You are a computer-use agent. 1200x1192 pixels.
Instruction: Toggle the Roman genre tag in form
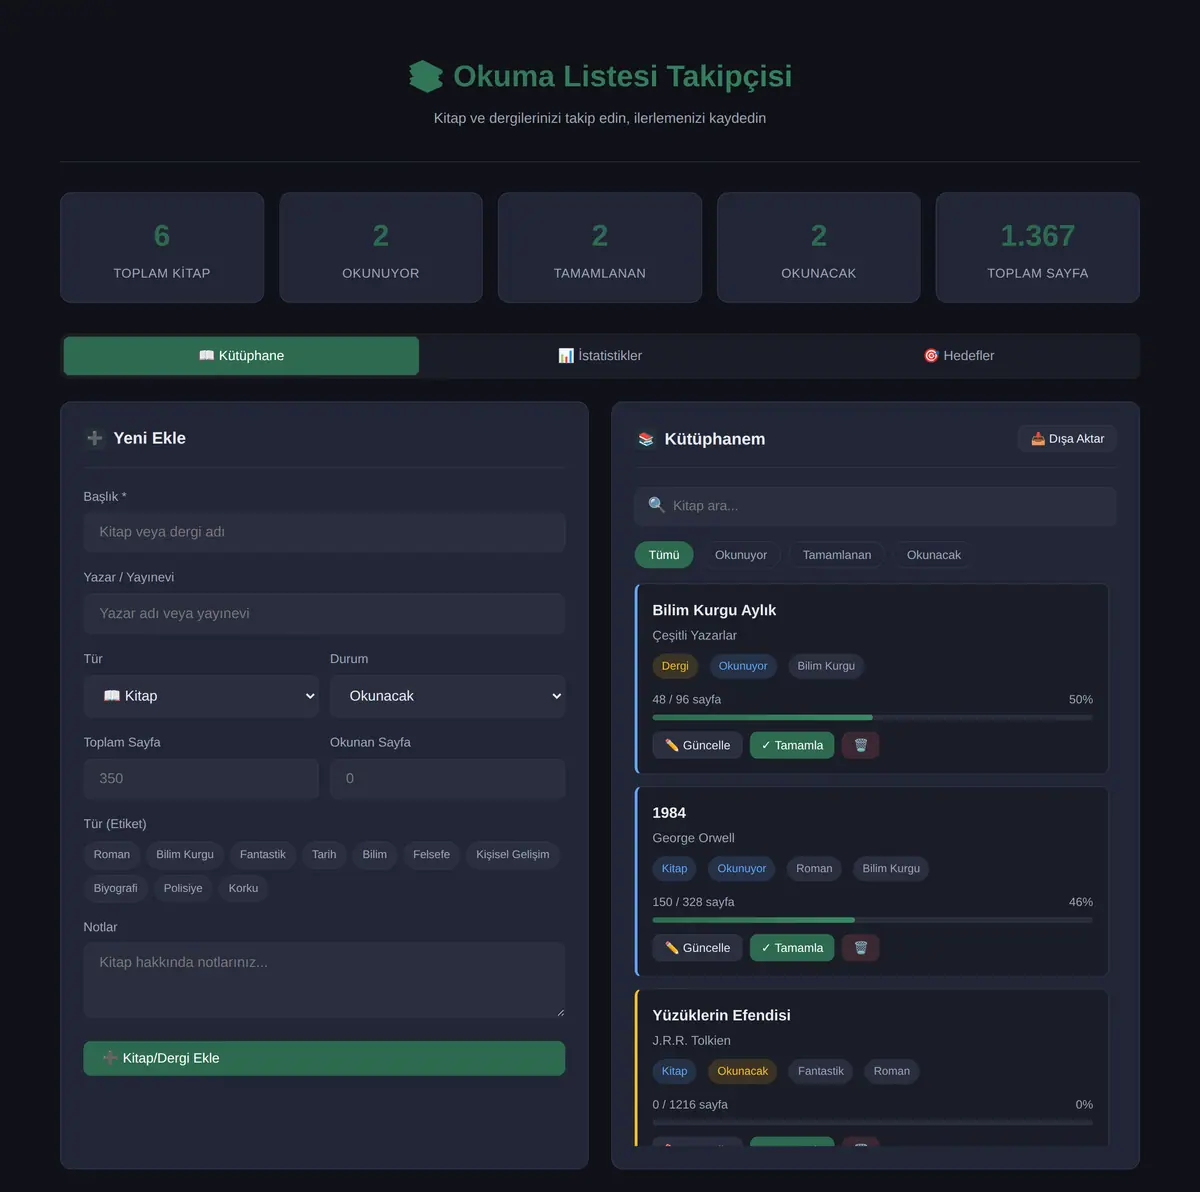pos(112,855)
